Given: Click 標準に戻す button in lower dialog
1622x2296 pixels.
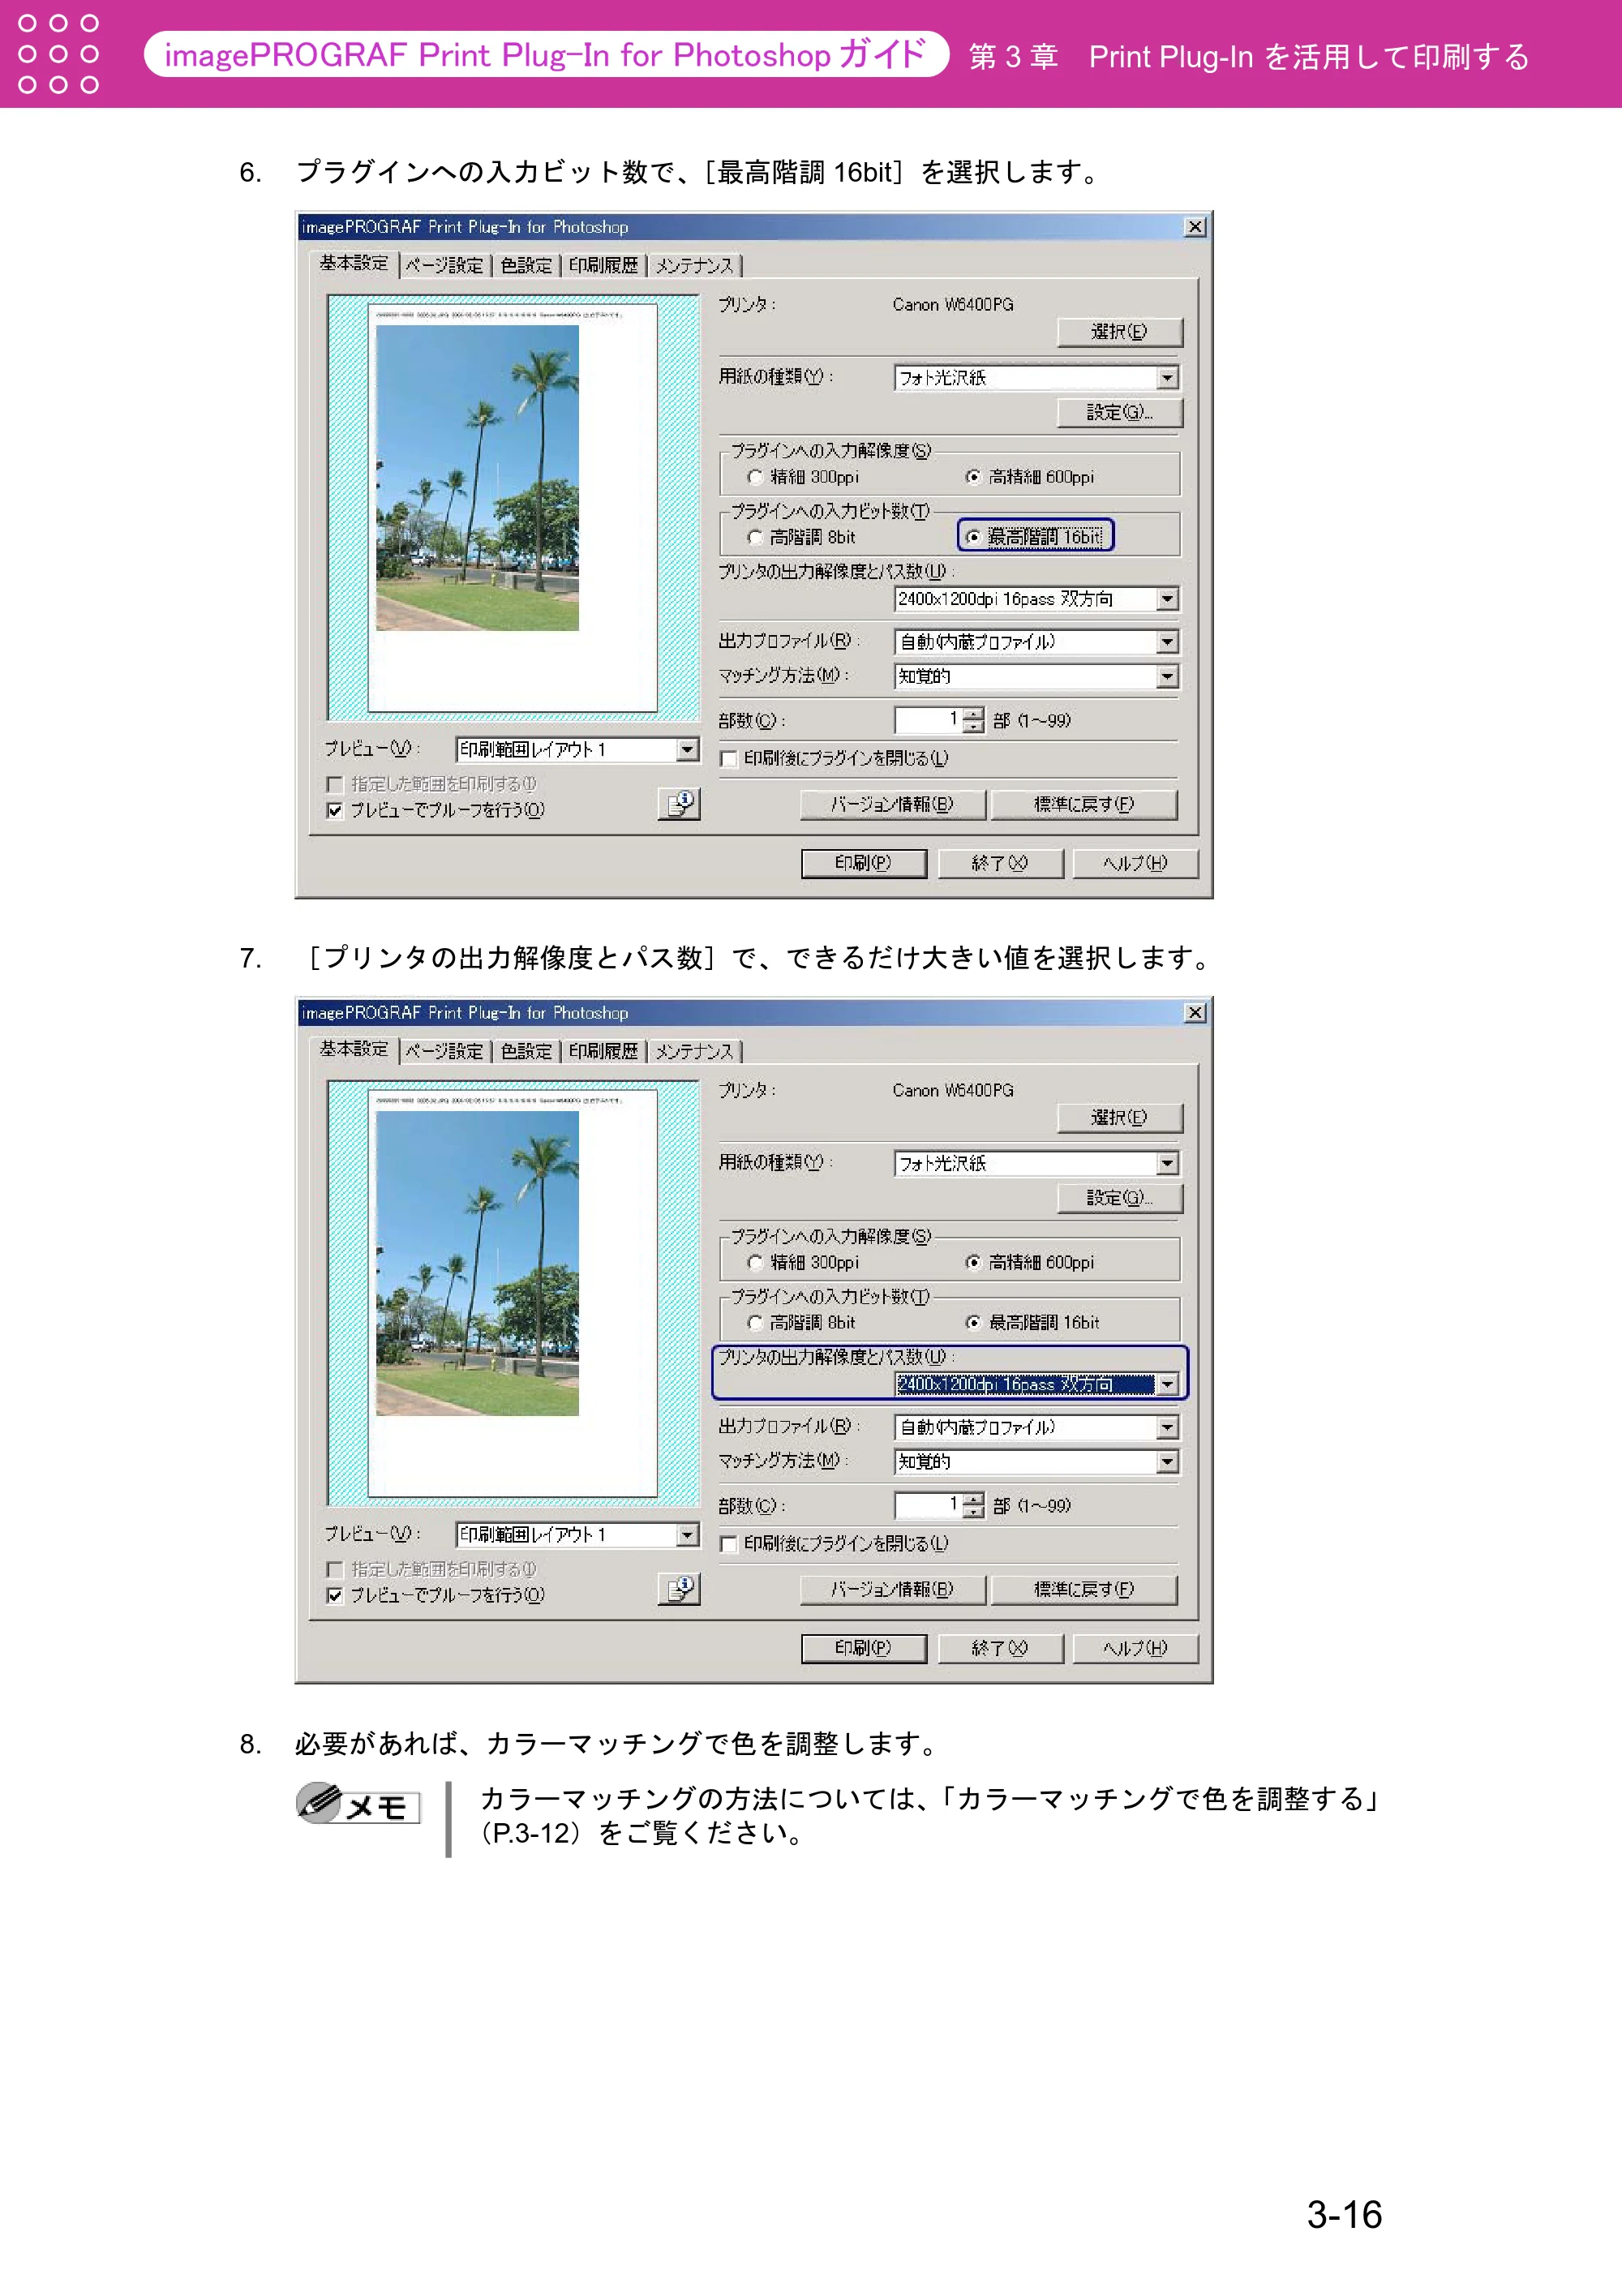Looking at the screenshot, I should coord(1084,1589).
